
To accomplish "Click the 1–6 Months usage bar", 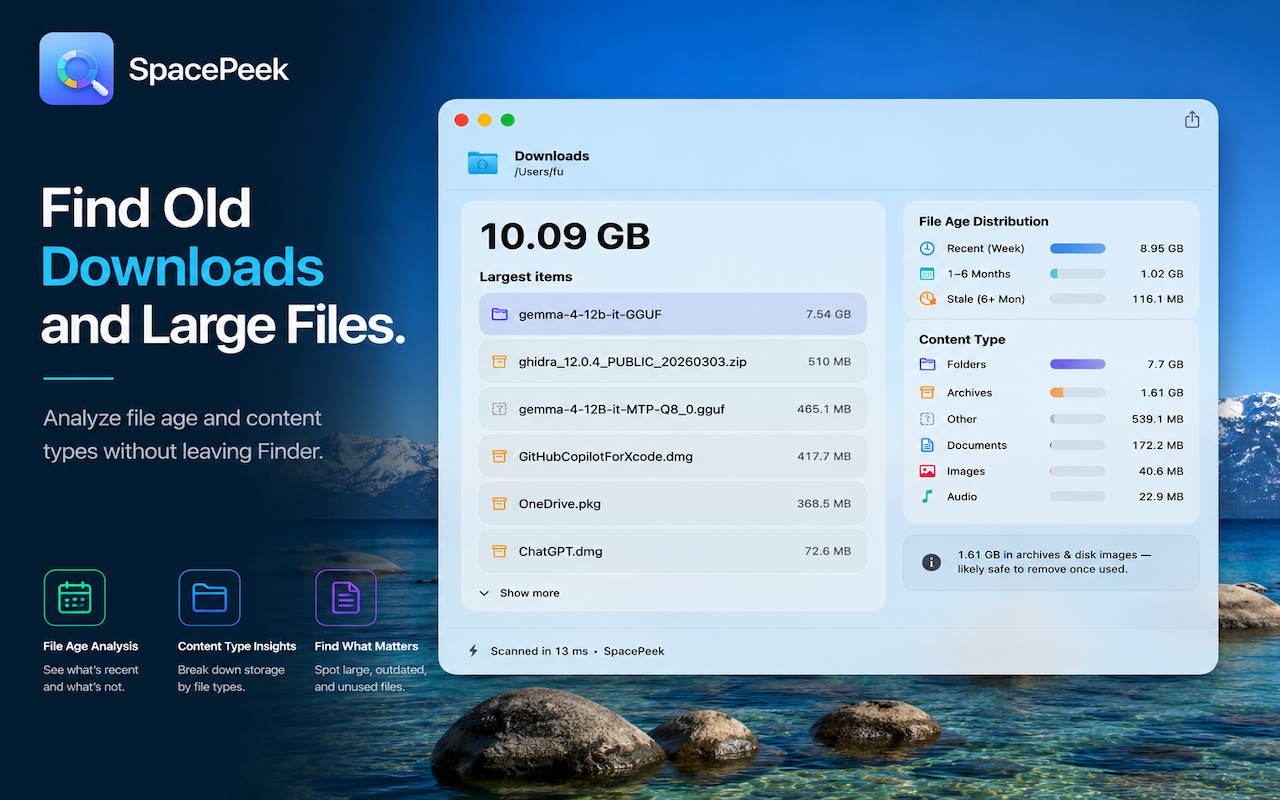I will tap(1078, 274).
